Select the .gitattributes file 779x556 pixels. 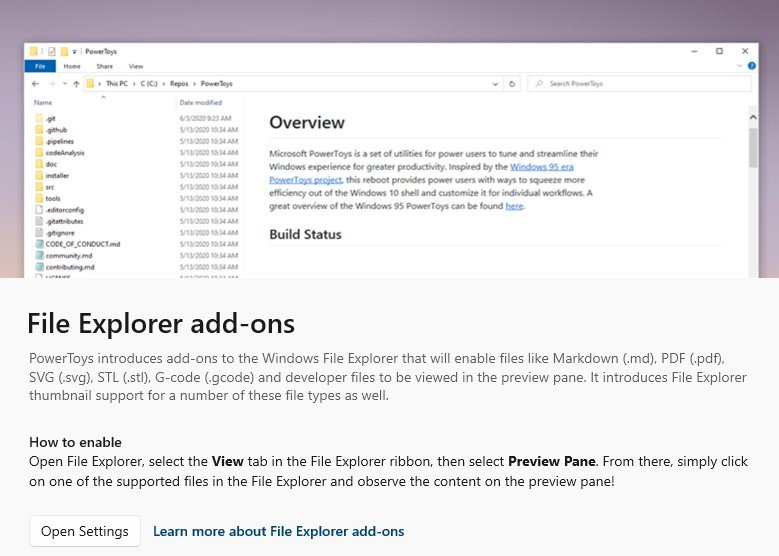click(65, 221)
